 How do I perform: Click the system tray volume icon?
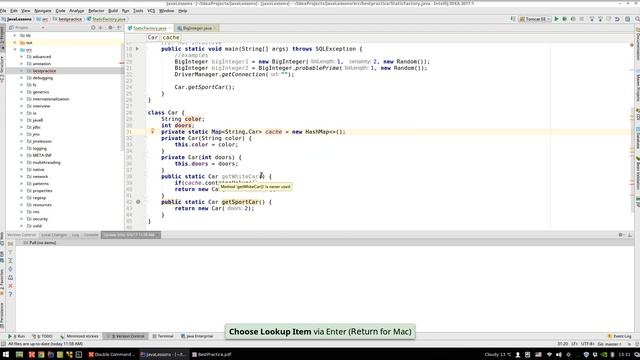pyautogui.click(x=558, y=354)
